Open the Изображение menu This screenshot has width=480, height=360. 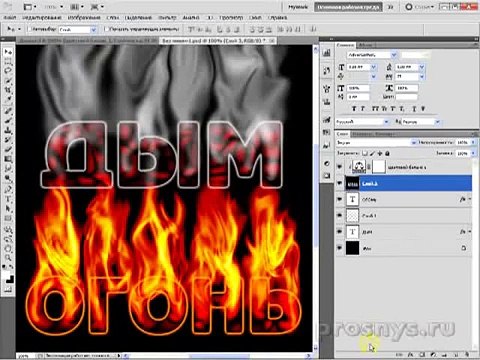point(84,17)
